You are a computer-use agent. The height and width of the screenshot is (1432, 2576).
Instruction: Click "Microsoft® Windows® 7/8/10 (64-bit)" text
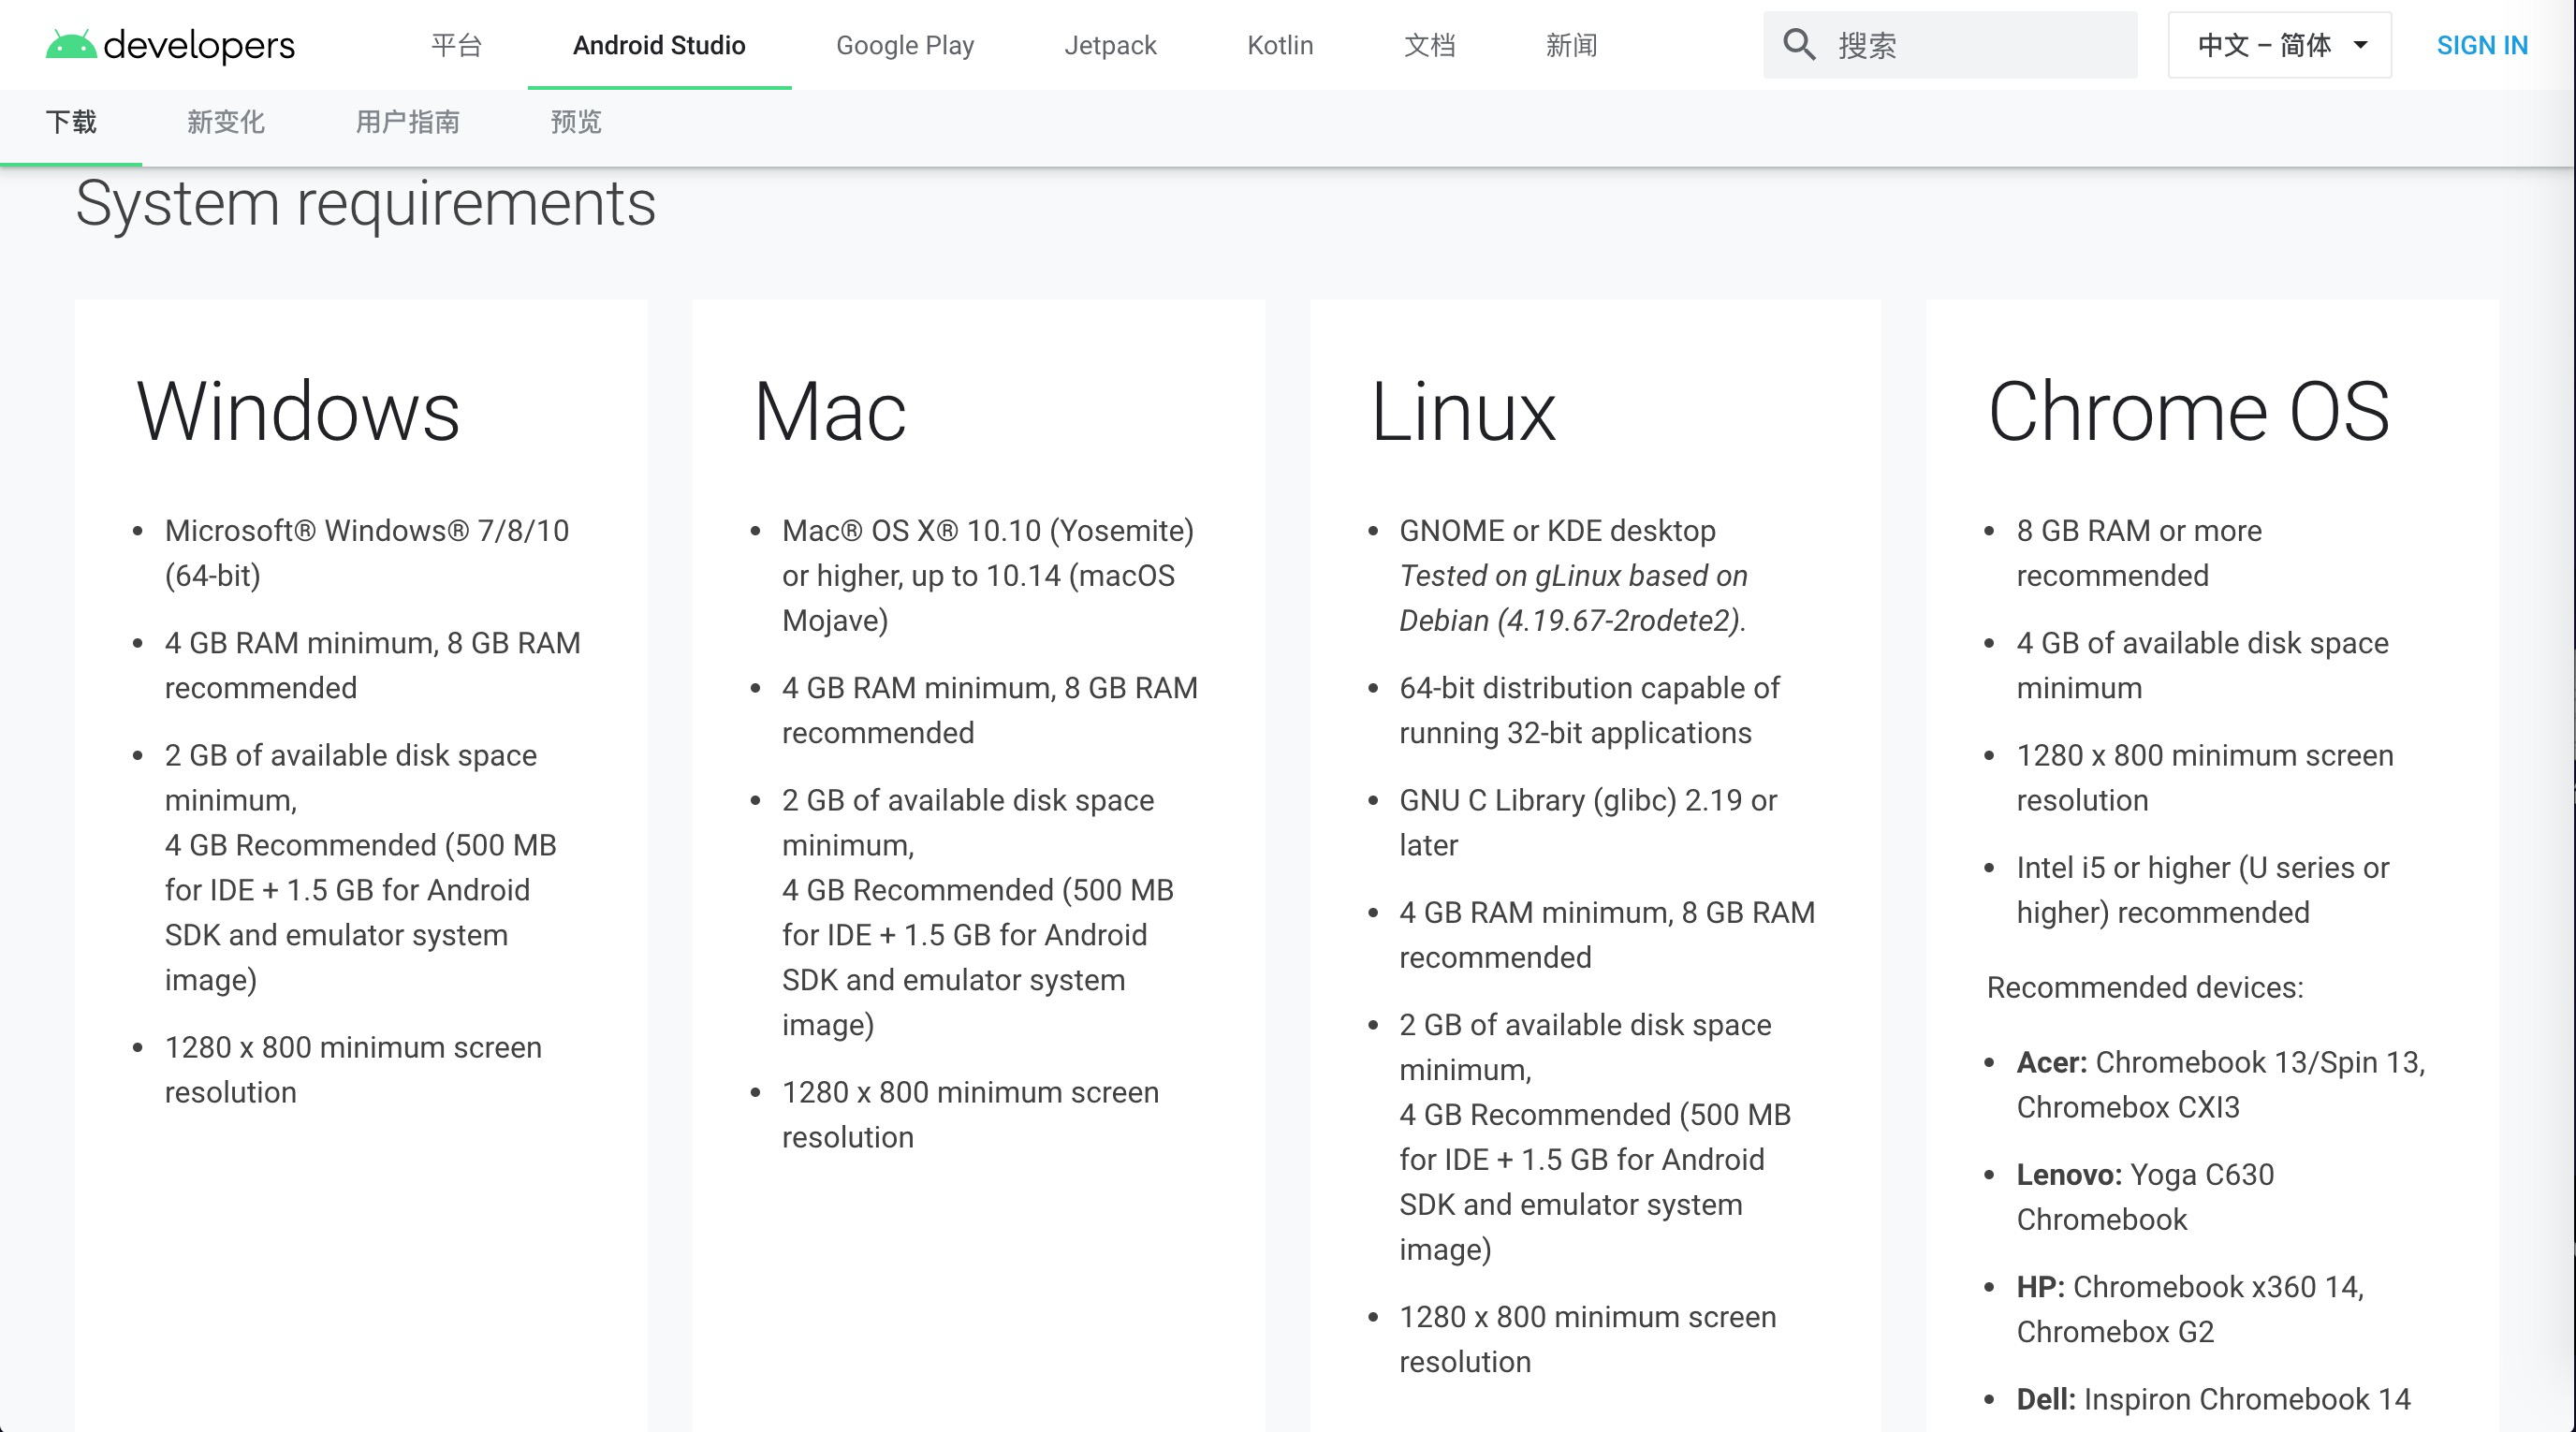(367, 553)
